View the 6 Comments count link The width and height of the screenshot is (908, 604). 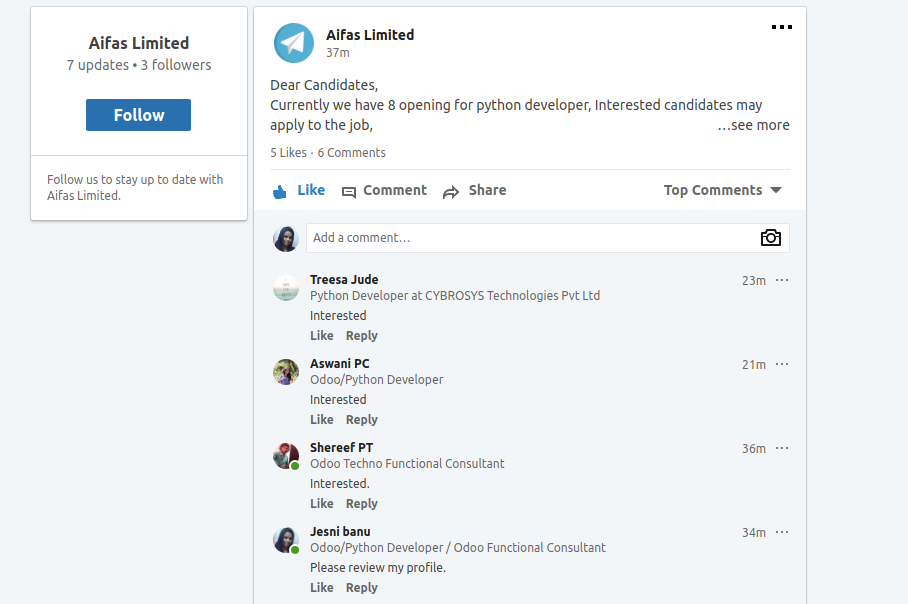tap(351, 153)
